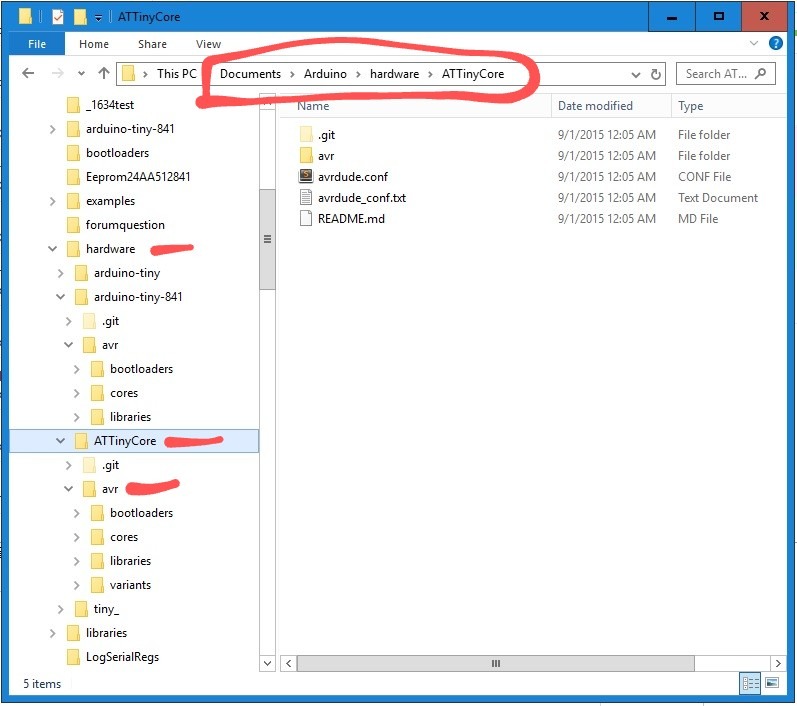Select Eeprom24AA512841 folder in tree
The height and width of the screenshot is (706, 797).
(x=138, y=177)
